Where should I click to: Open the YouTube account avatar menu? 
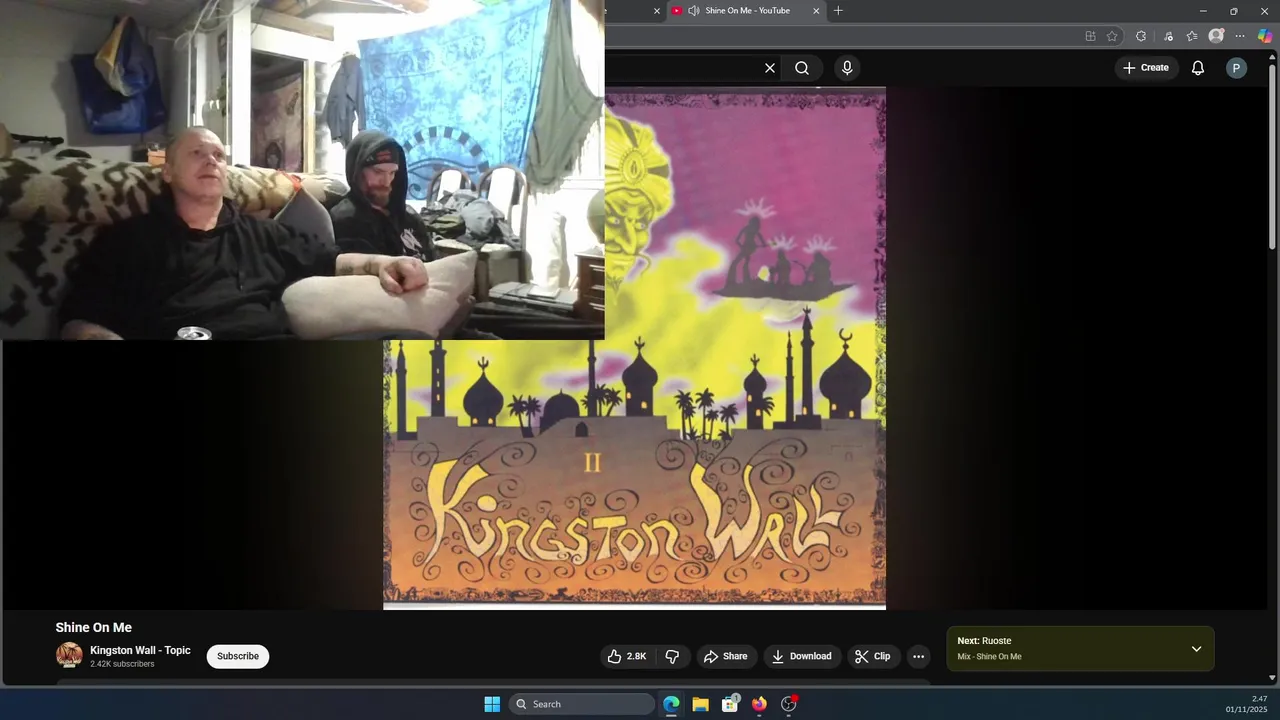pos(1236,68)
